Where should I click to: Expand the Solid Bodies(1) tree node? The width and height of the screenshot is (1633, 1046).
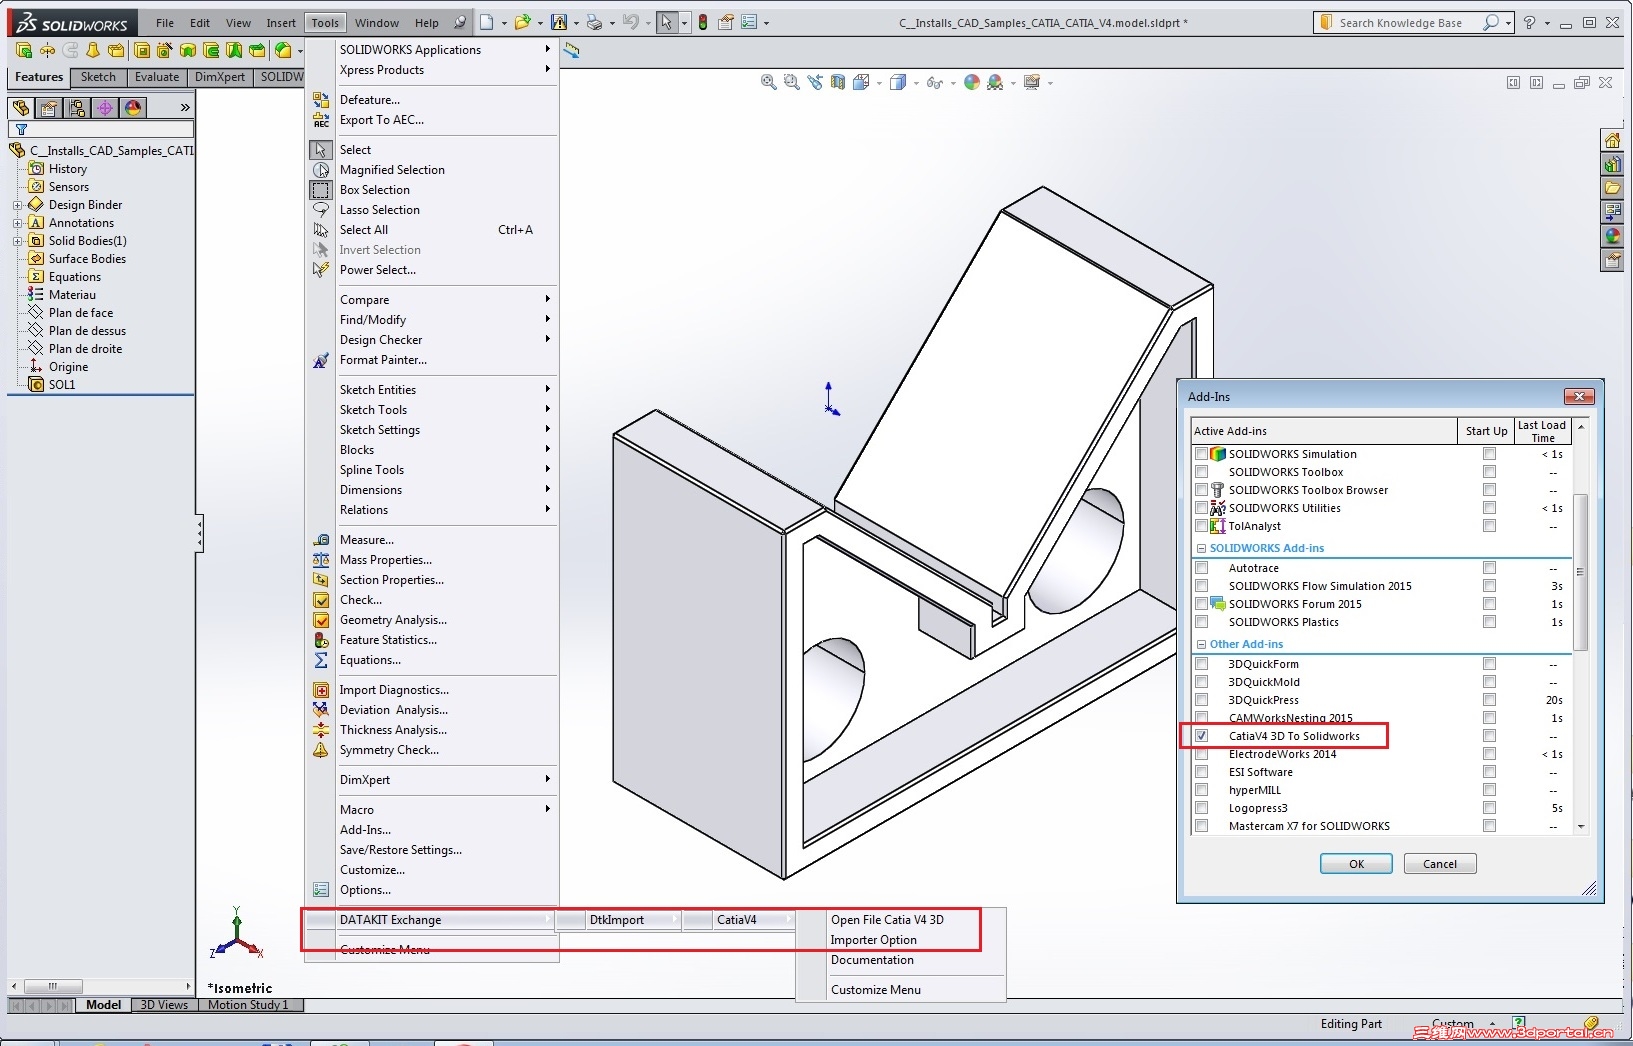17,241
